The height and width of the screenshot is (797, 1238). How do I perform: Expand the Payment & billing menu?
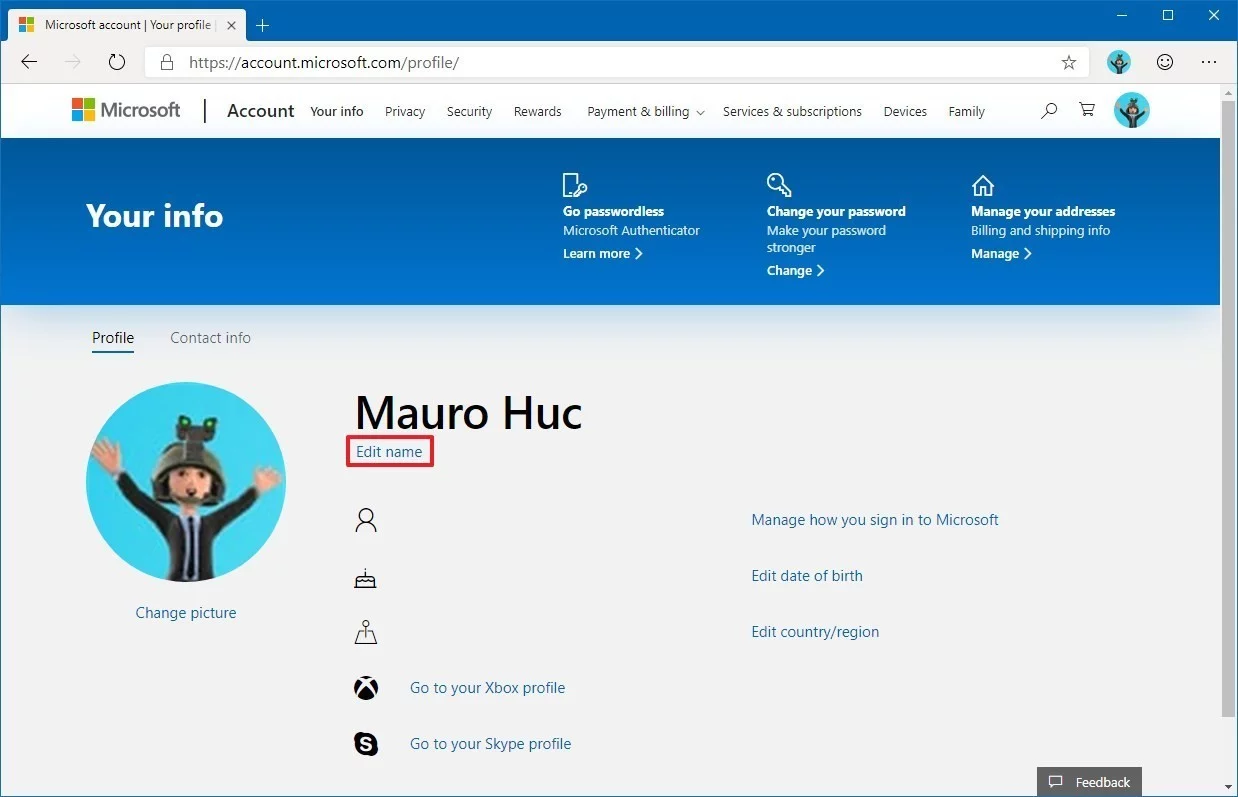click(x=645, y=112)
